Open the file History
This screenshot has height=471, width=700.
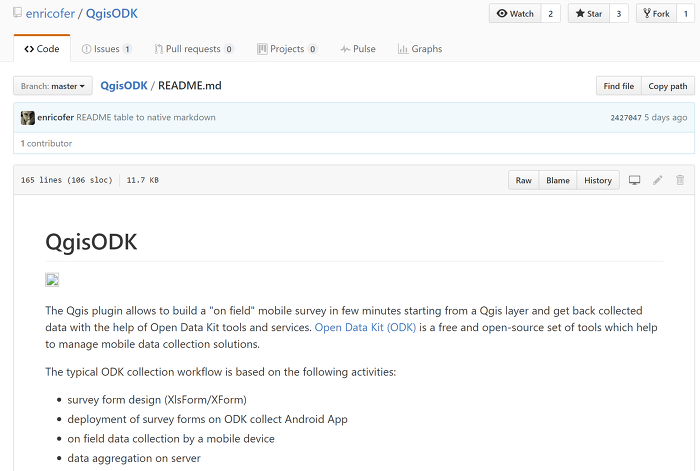point(598,180)
